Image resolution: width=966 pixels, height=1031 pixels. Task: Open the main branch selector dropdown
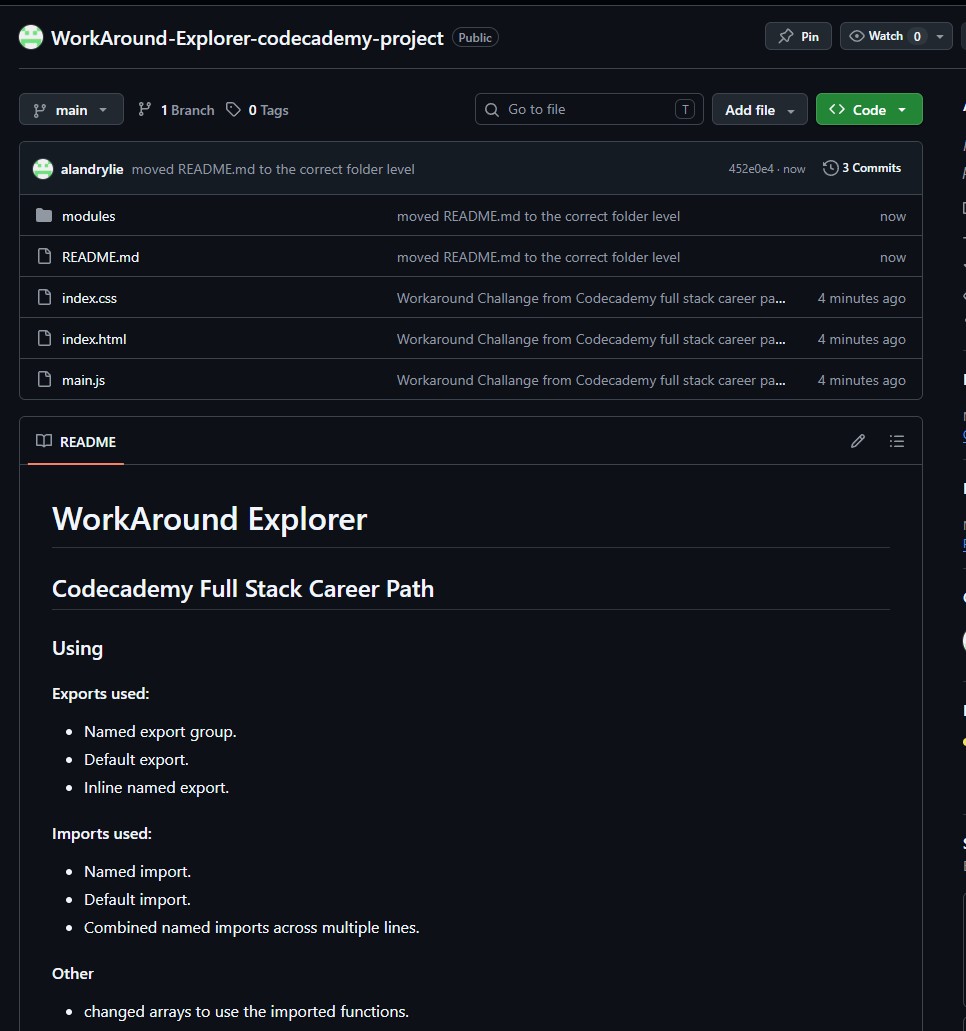(71, 110)
